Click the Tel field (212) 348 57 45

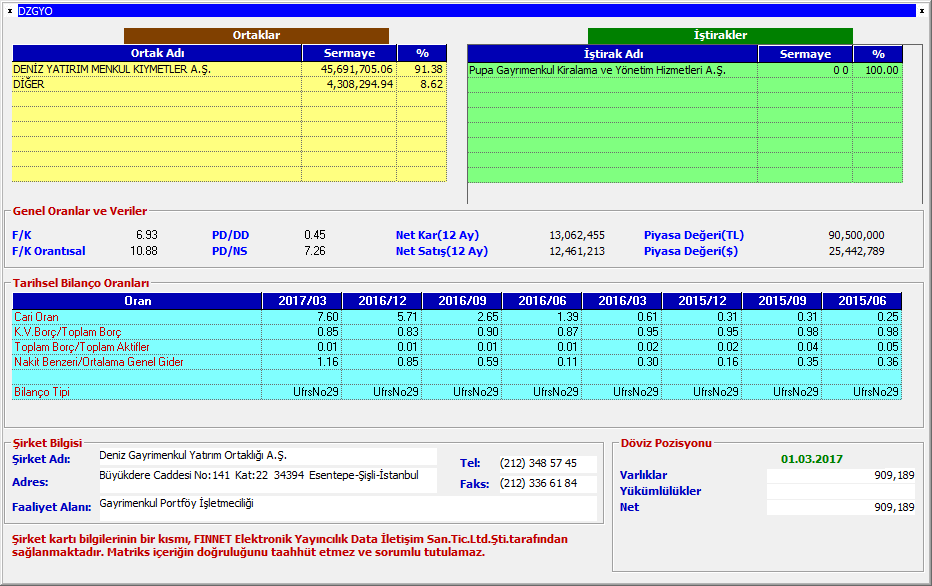[x=547, y=463]
